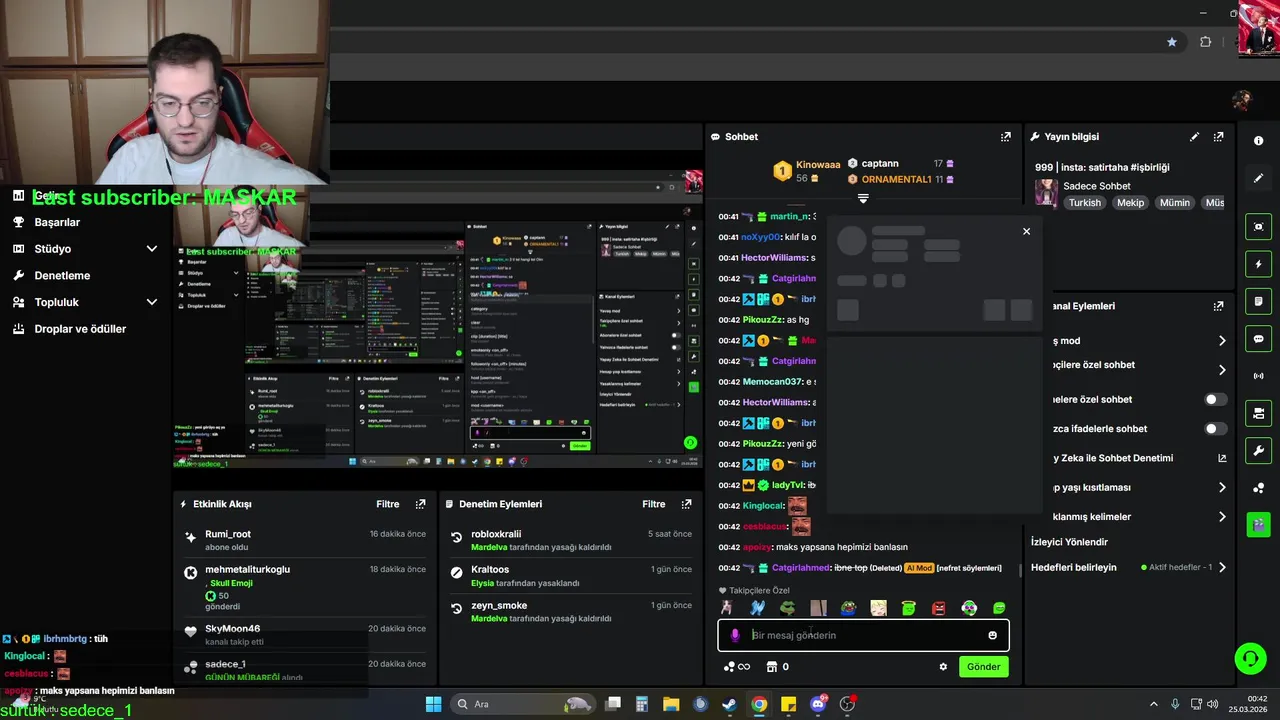Toggle channel actions wrench icon in right toolbar
Viewport: 1280px width, 720px height.
pyautogui.click(x=1258, y=450)
